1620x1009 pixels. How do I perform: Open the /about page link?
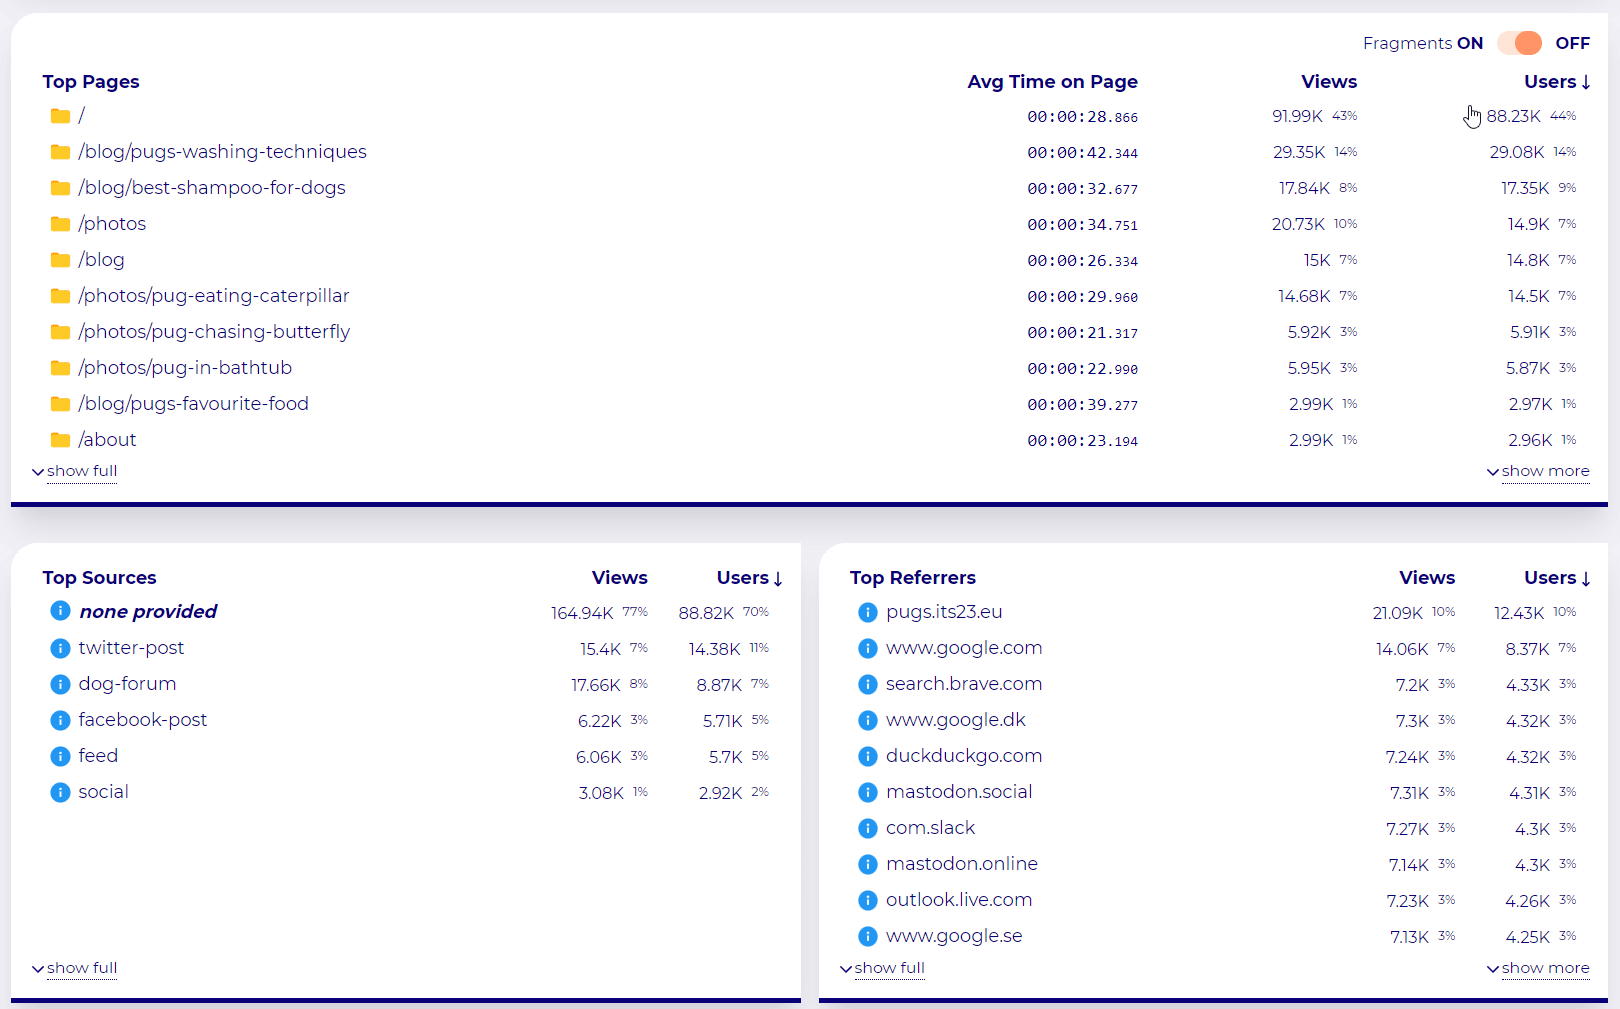click(107, 440)
